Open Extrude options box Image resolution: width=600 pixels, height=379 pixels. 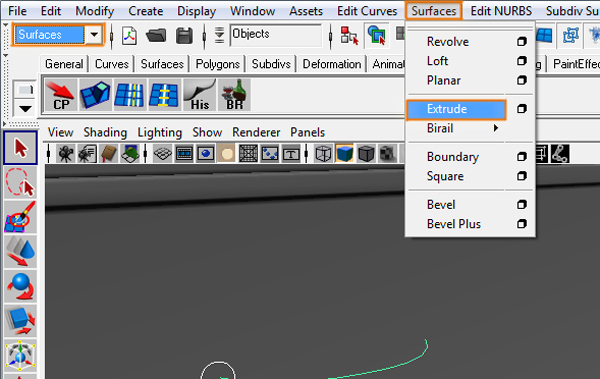click(522, 109)
